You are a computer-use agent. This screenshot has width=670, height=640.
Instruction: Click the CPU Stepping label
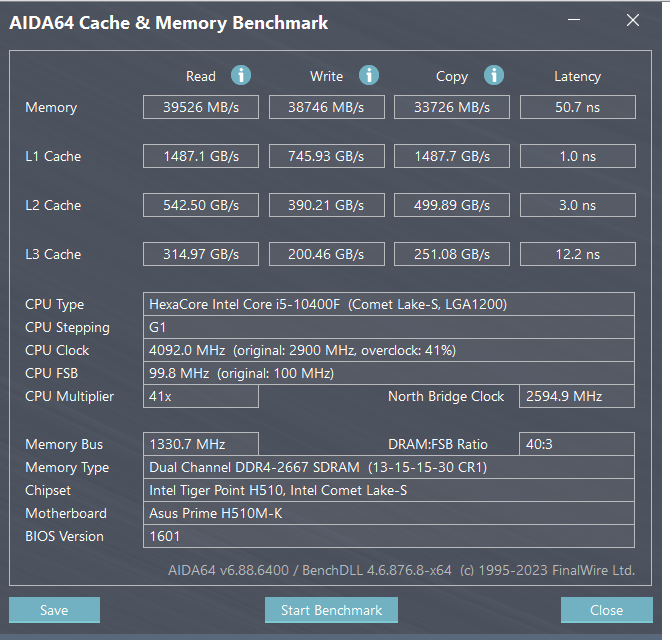68,328
